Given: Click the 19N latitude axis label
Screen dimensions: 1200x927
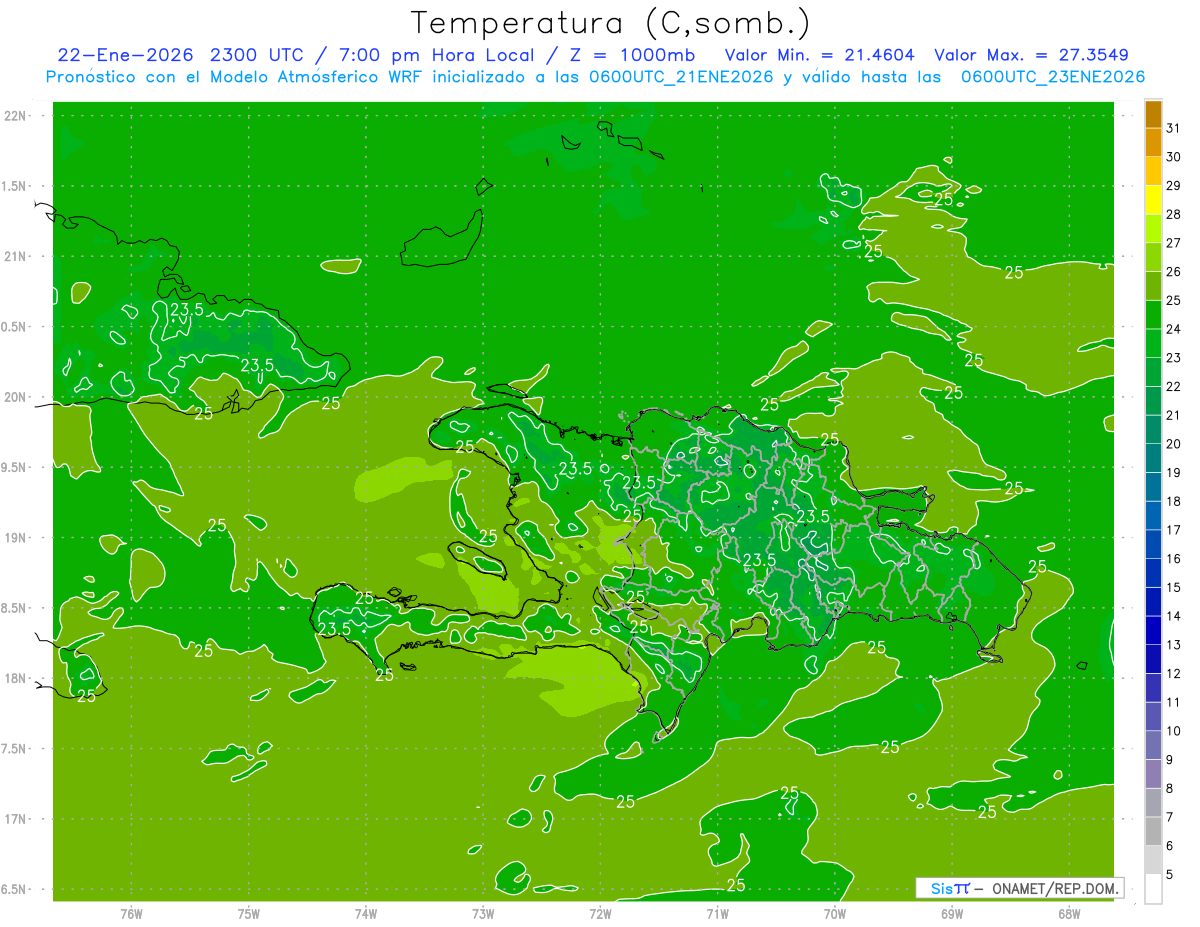Looking at the screenshot, I should 16,538.
